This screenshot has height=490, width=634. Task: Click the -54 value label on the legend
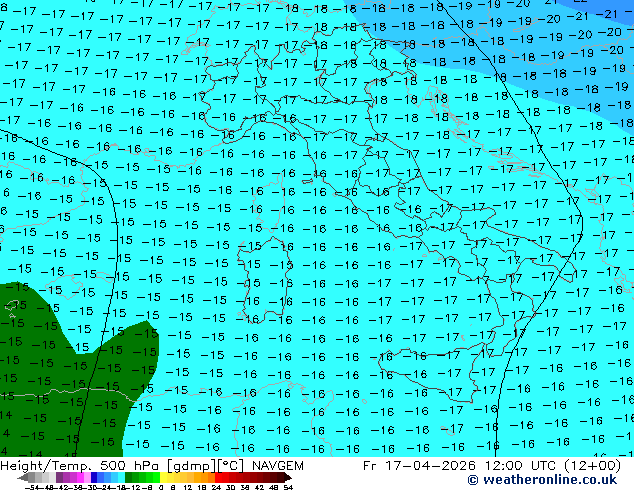click(x=32, y=488)
